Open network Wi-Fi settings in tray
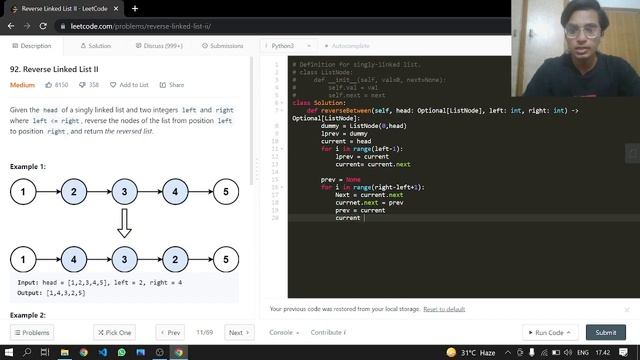640x360 pixels. [x=544, y=352]
